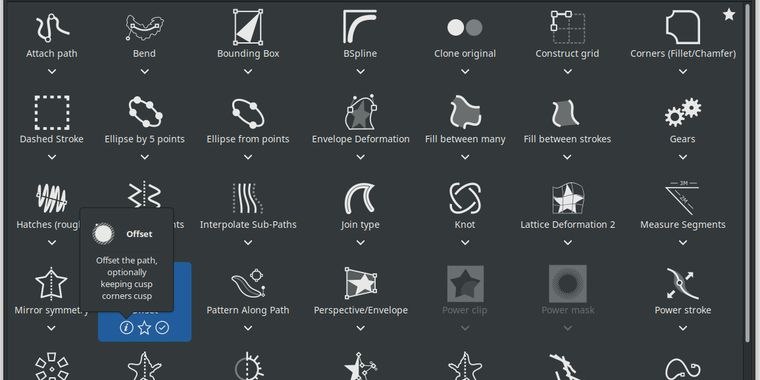Screen dimensions: 760x380
Task: Select the Knot effect icon
Action: click(x=465, y=198)
